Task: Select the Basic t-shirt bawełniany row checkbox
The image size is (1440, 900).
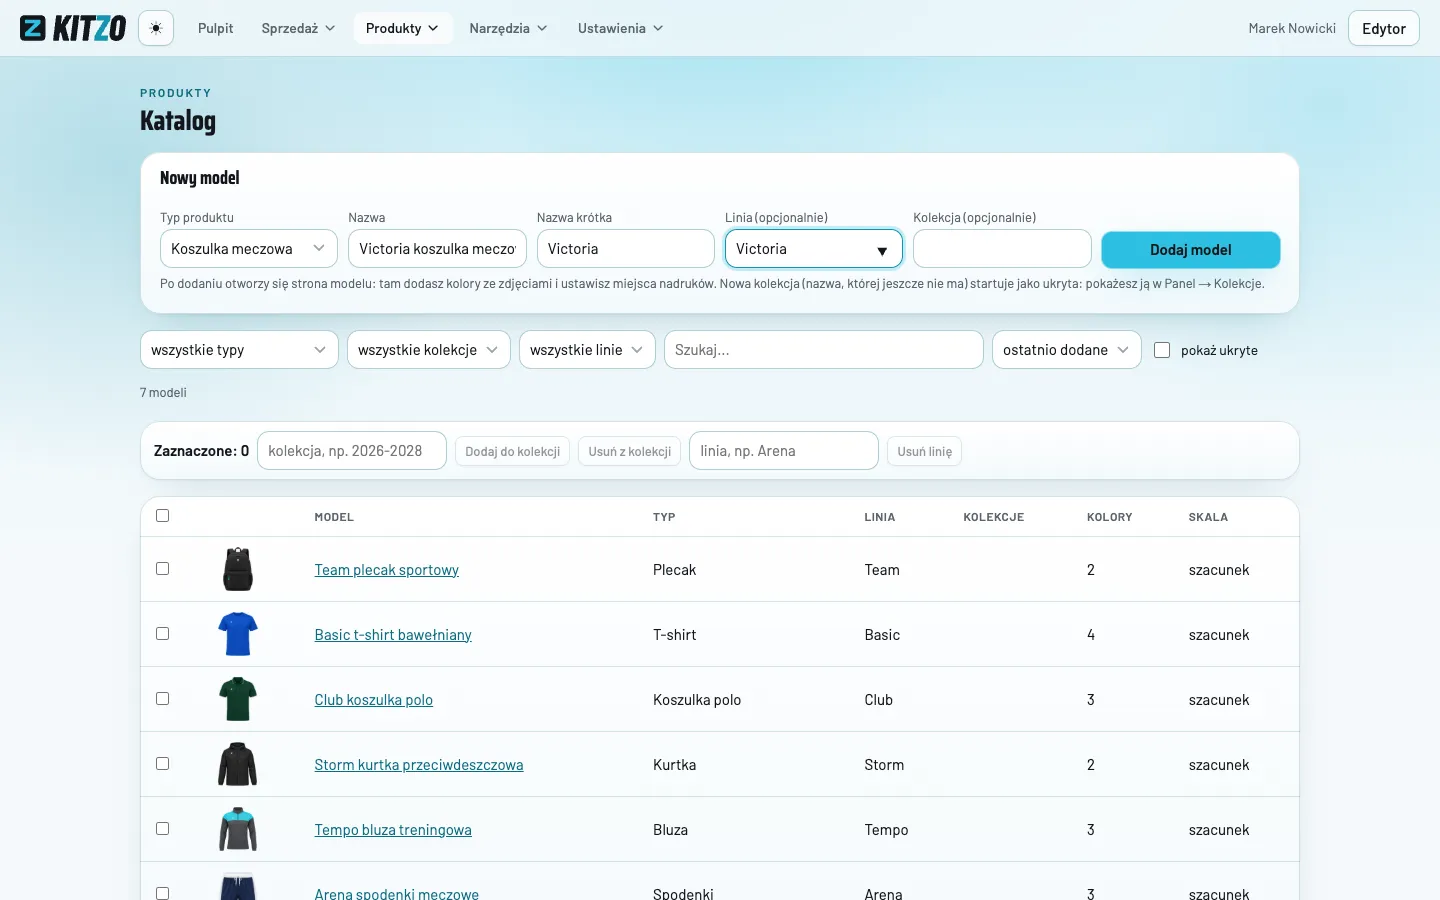Action: click(x=163, y=634)
